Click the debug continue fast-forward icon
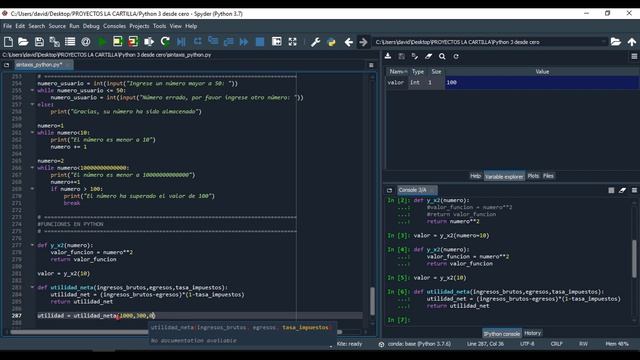 (x=244, y=42)
